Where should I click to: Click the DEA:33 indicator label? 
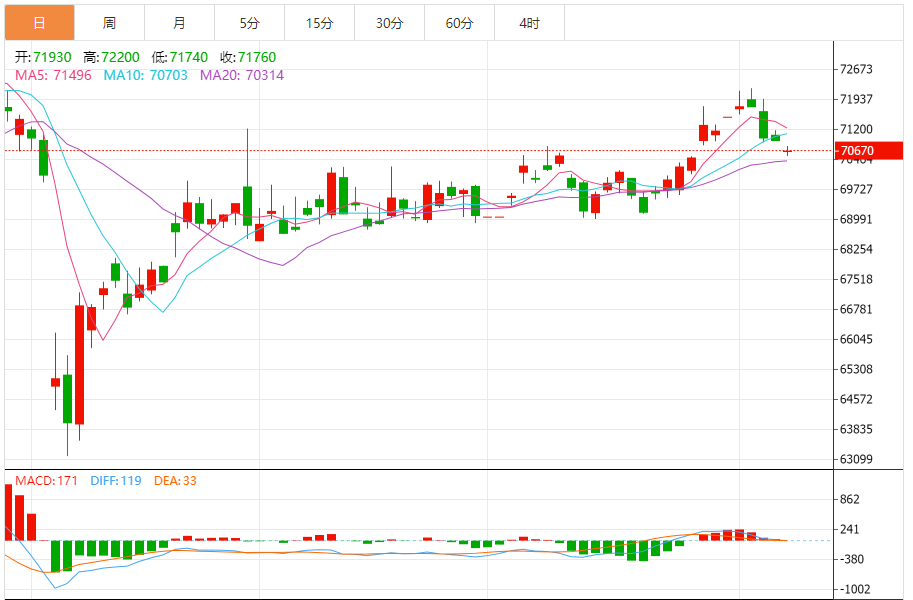click(x=175, y=481)
